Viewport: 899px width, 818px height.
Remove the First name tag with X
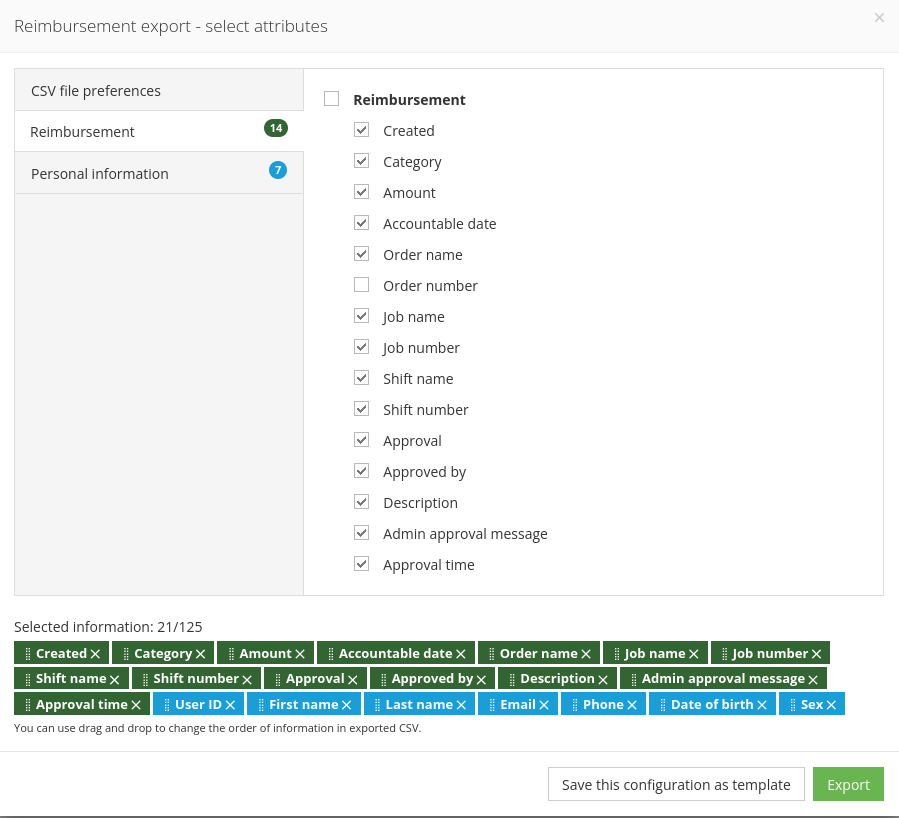tap(346, 705)
